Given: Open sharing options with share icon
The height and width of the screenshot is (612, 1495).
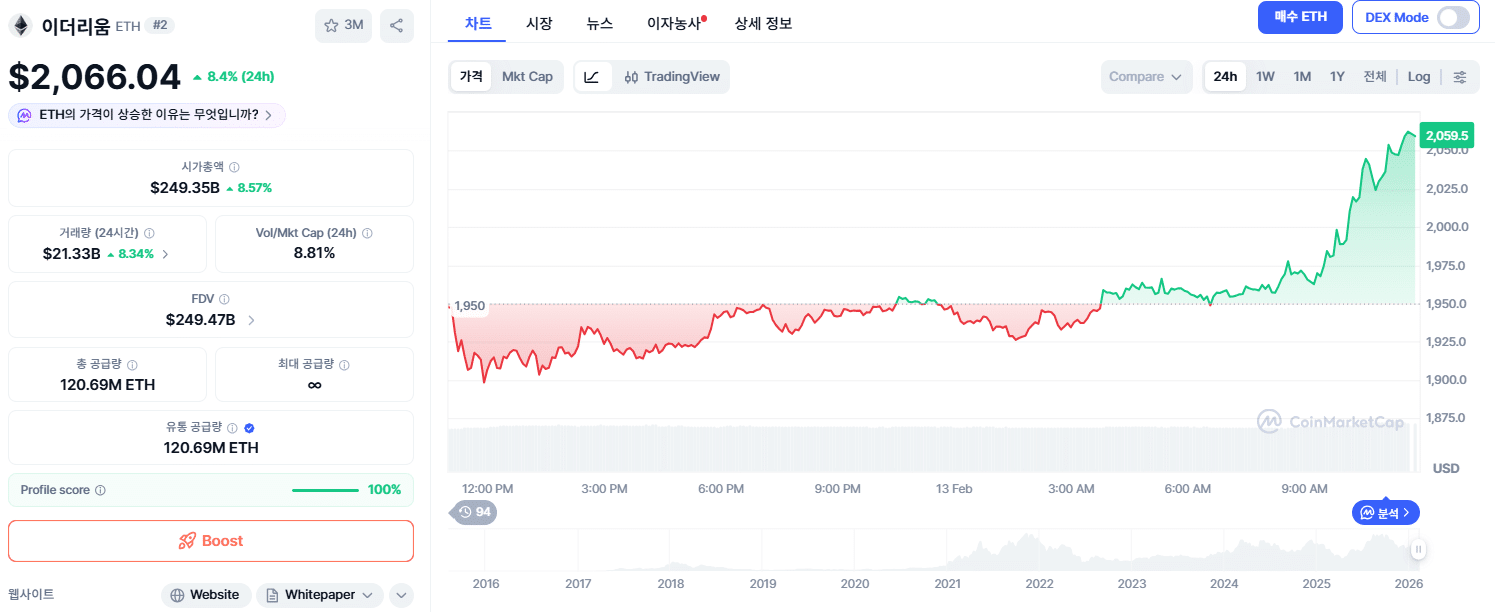Looking at the screenshot, I should coord(396,25).
